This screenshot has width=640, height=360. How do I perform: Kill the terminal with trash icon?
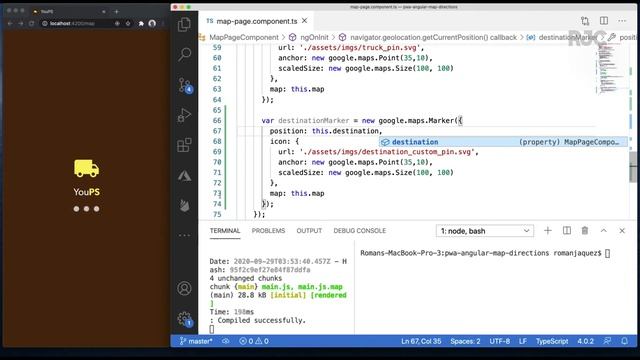pyautogui.click(x=585, y=231)
